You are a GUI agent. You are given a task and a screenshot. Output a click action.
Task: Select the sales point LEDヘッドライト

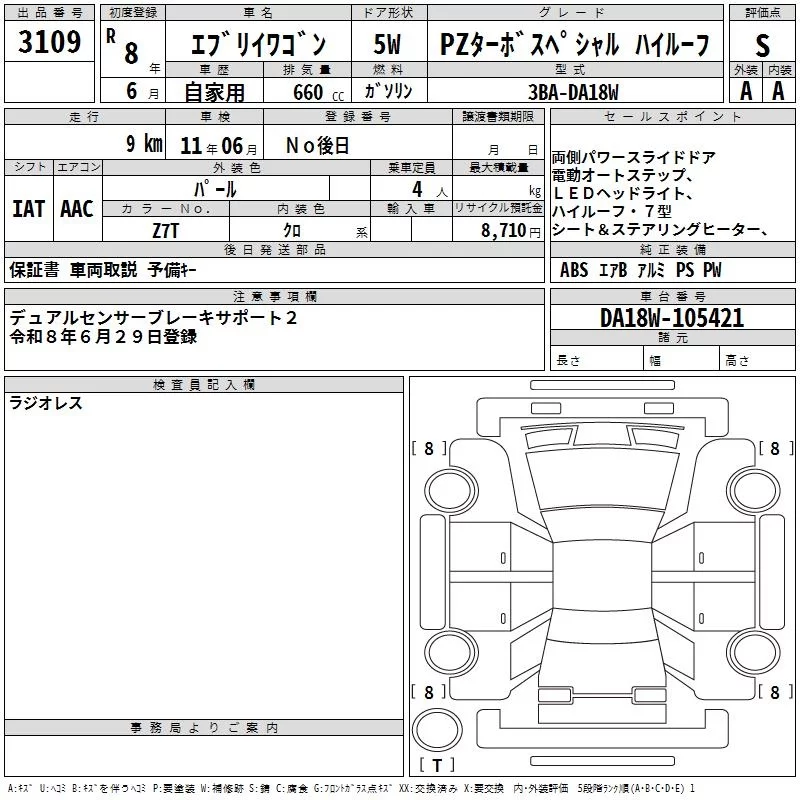622,193
